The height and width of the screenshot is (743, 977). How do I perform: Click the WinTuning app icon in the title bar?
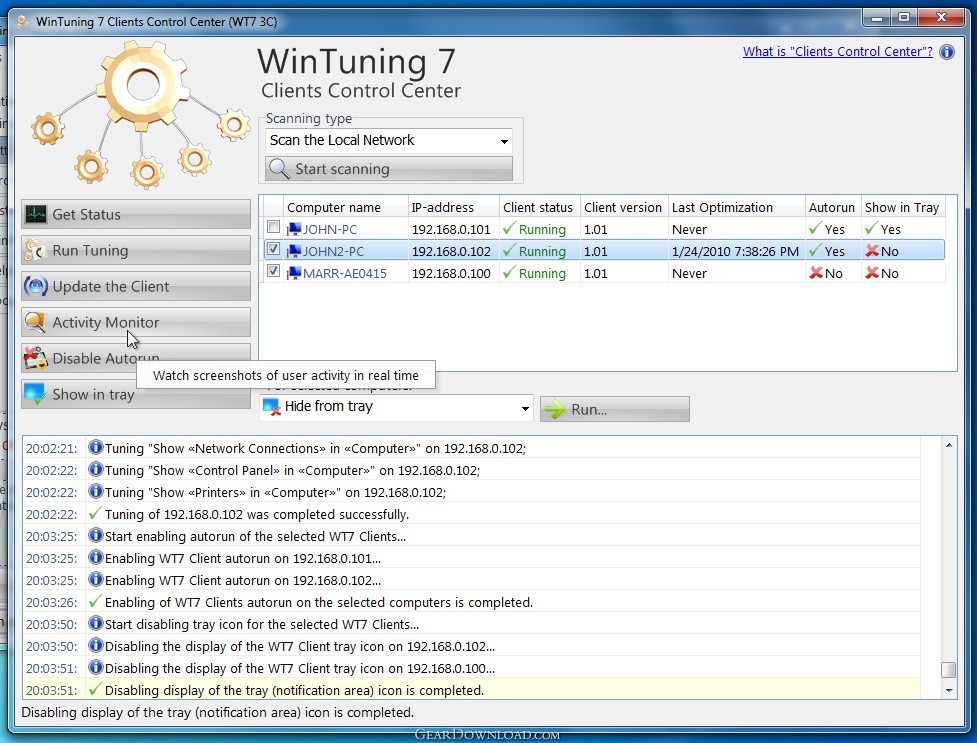tap(22, 22)
